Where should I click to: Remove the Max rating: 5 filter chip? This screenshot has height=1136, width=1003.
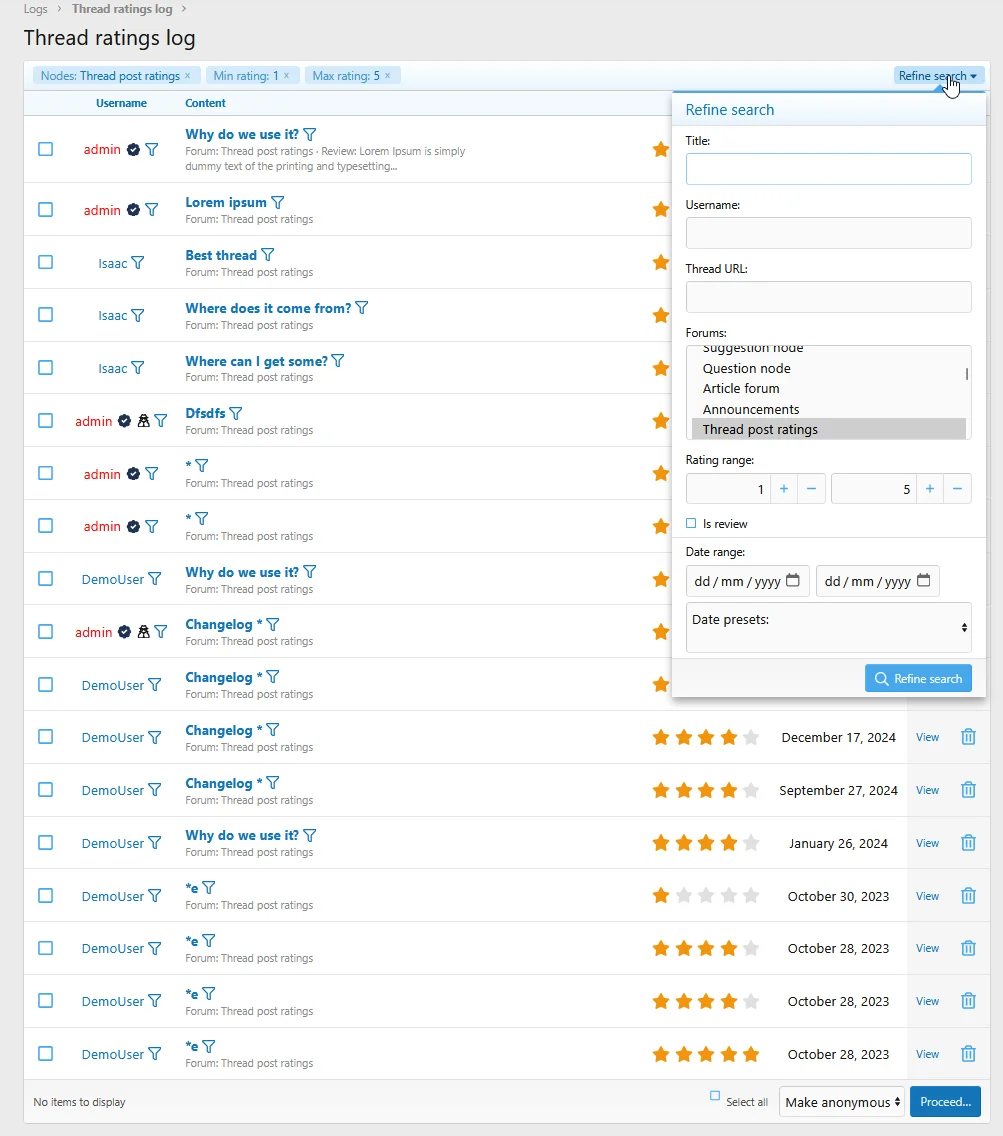pyautogui.click(x=387, y=75)
